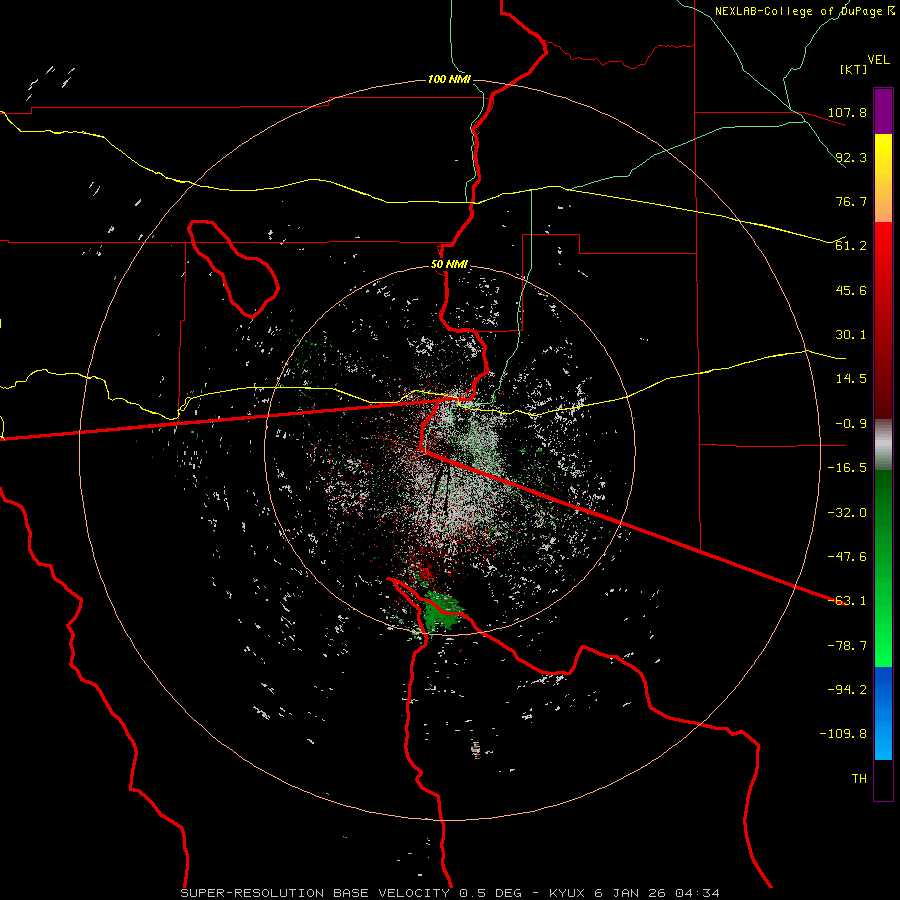
Task: Select the -47.6 legend value
Action: [x=847, y=557]
